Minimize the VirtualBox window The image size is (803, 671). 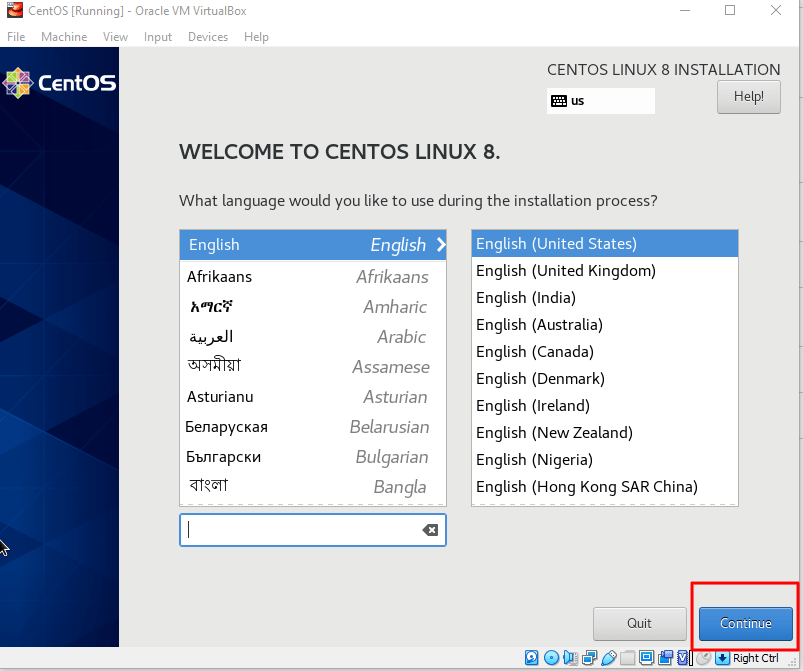(x=685, y=10)
